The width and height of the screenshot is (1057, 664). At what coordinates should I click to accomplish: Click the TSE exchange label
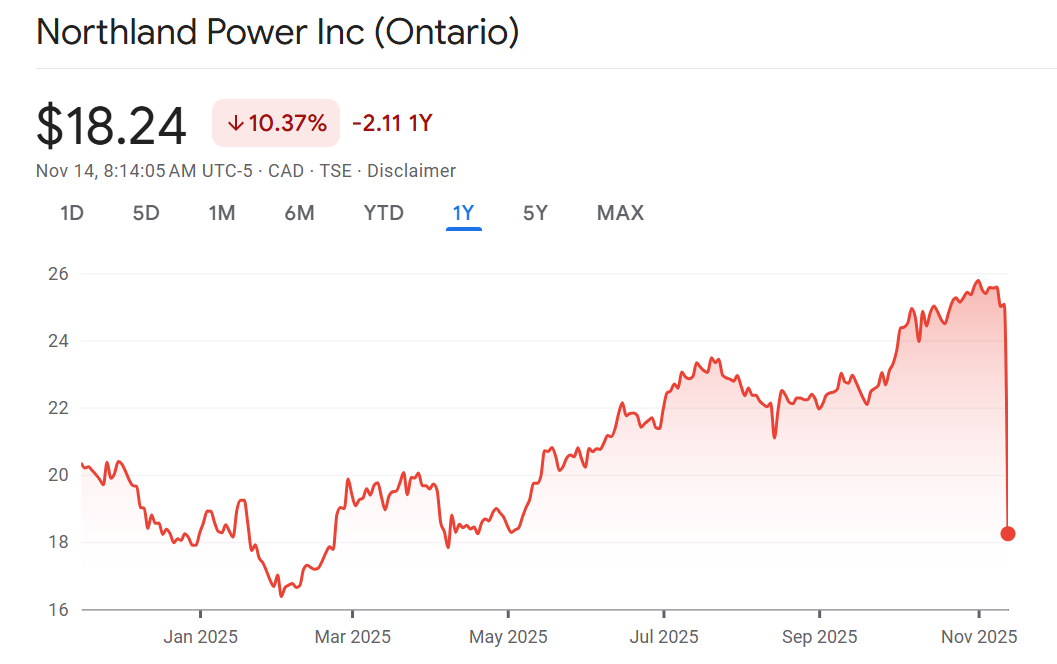coord(336,171)
